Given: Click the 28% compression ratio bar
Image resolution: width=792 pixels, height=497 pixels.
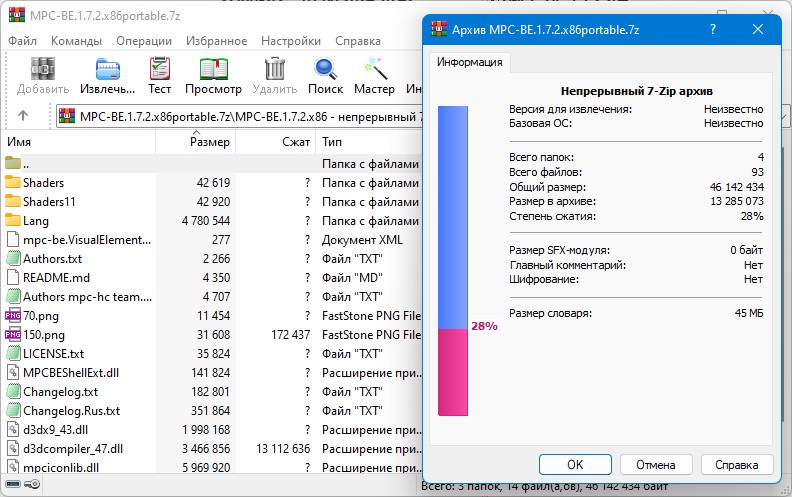Looking at the screenshot, I should (453, 261).
